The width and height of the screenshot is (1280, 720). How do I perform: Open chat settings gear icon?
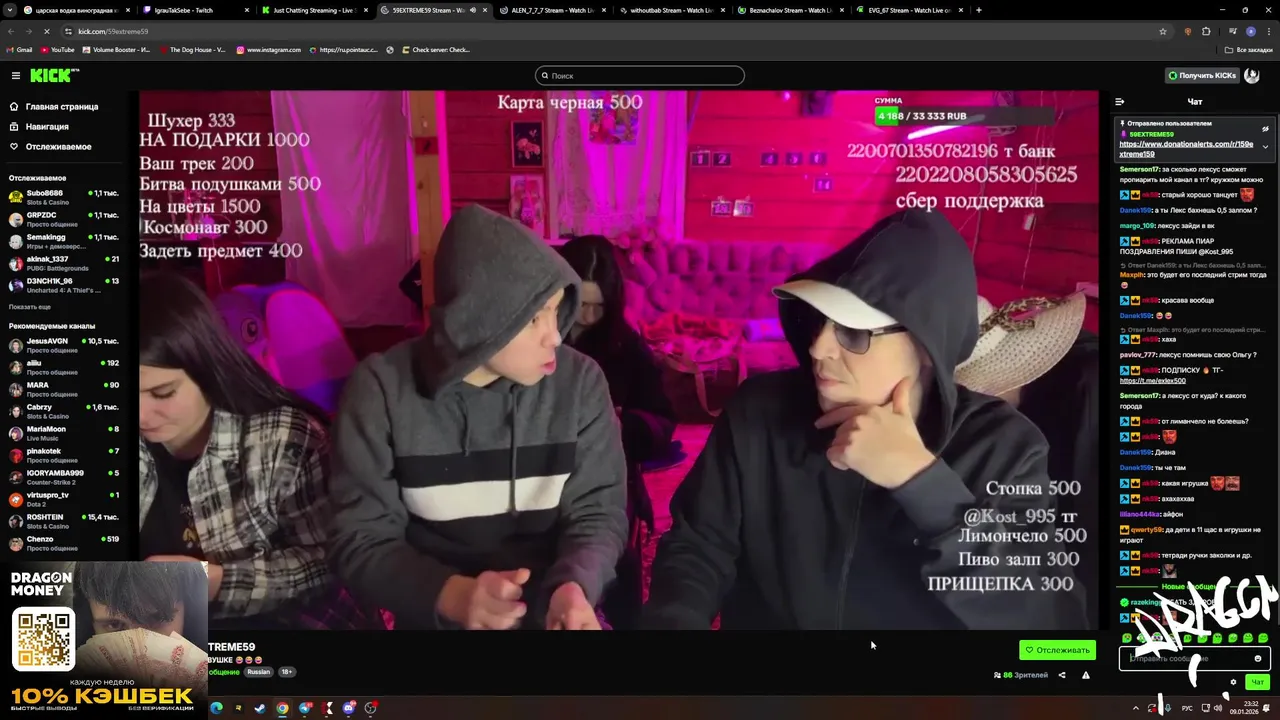1233,682
